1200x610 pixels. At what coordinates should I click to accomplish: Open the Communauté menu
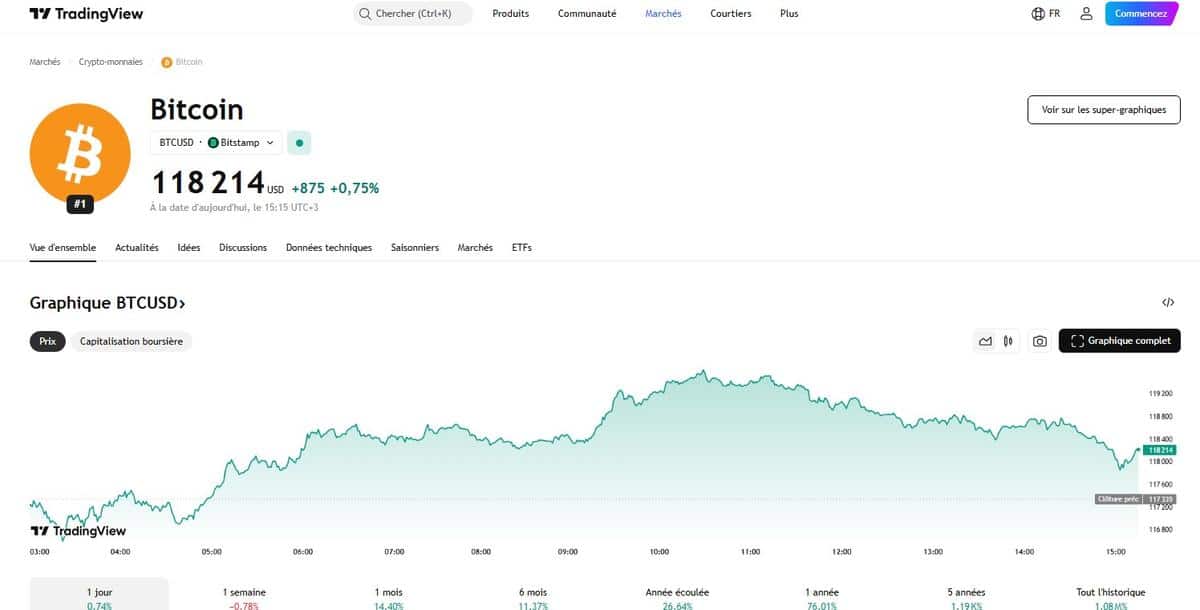click(x=587, y=14)
